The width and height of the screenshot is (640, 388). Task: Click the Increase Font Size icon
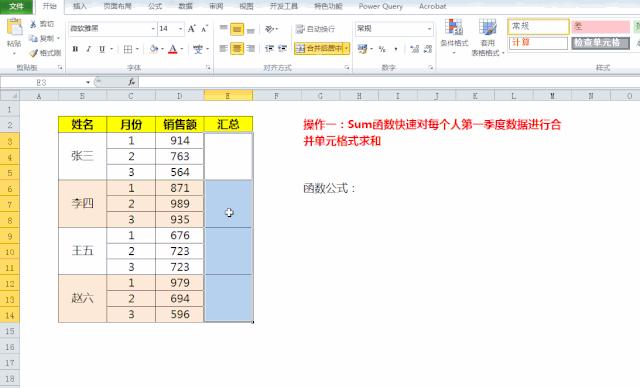point(191,29)
